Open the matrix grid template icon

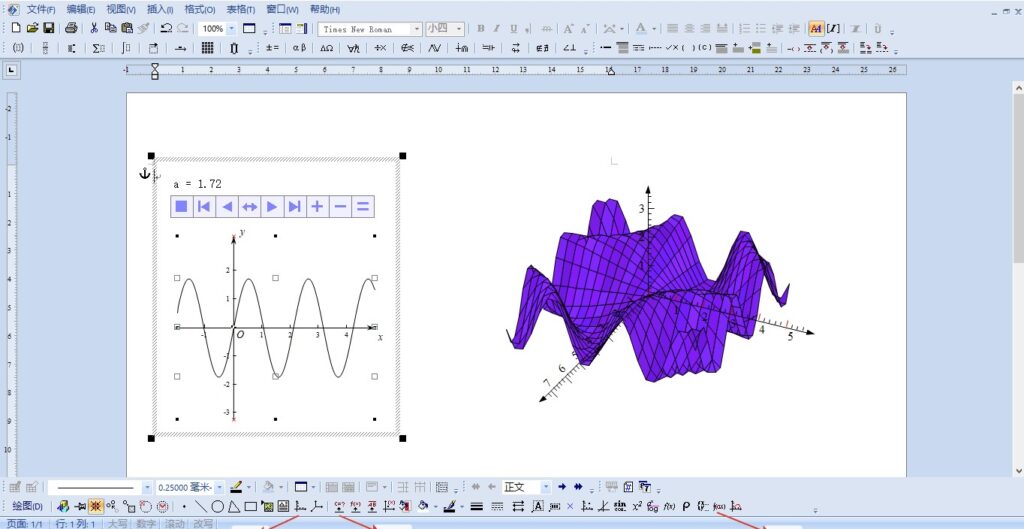[207, 47]
